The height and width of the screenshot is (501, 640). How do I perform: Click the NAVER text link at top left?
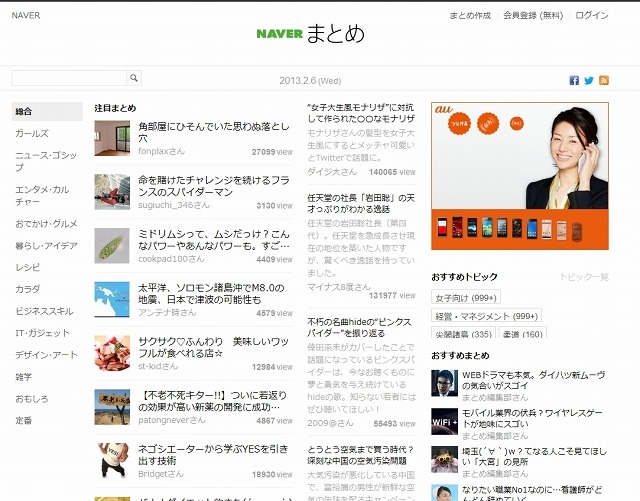point(26,16)
